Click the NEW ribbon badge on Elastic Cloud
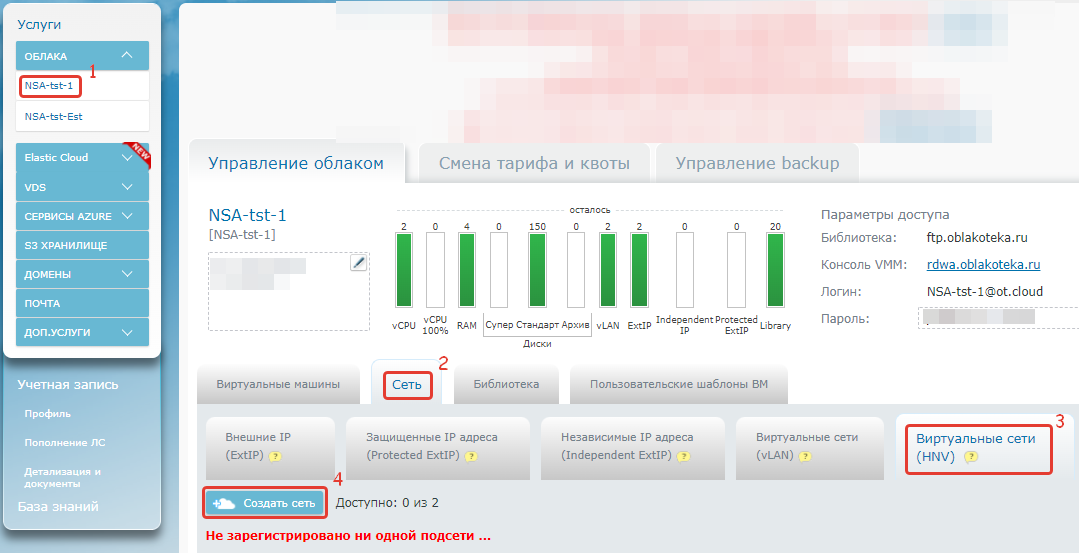The height and width of the screenshot is (553, 1079). click(x=135, y=153)
